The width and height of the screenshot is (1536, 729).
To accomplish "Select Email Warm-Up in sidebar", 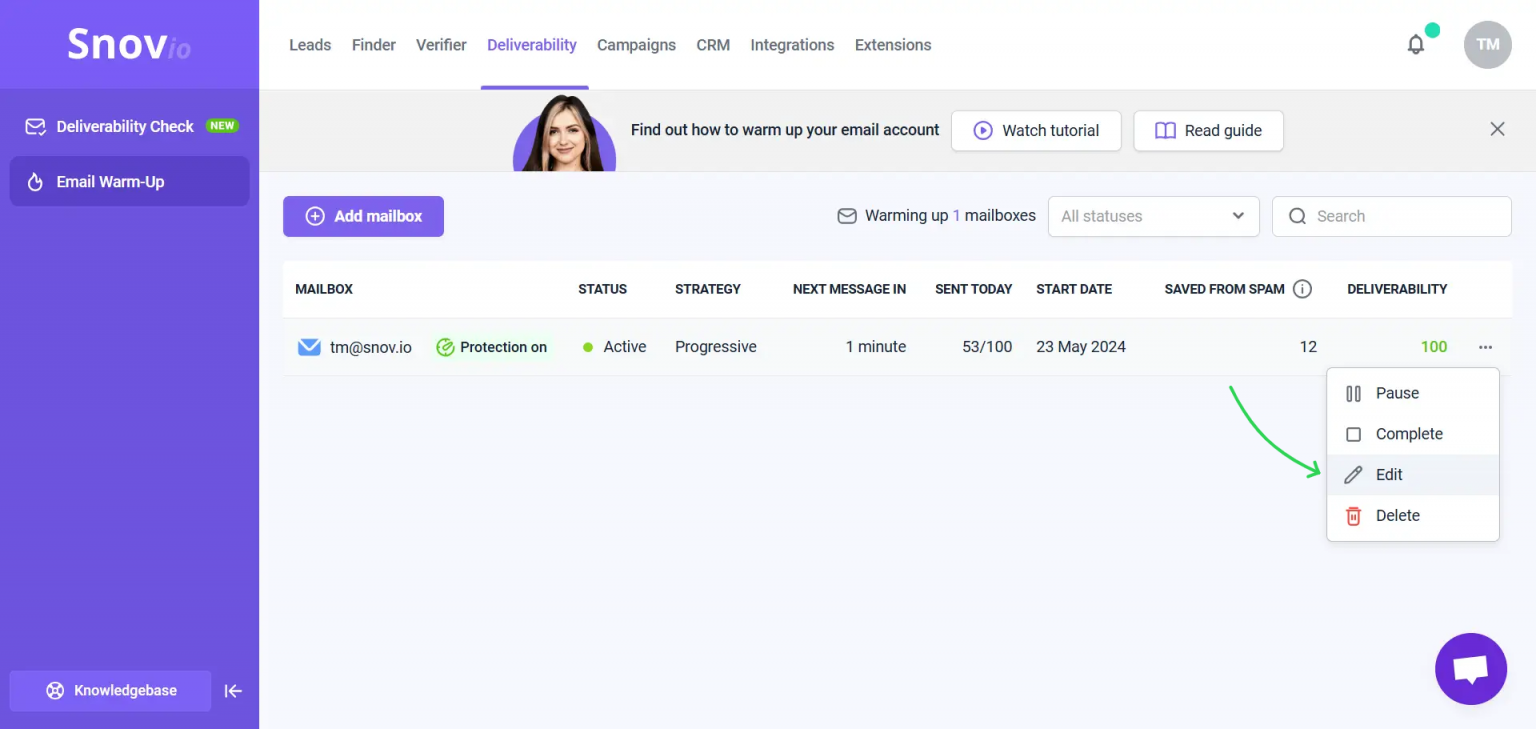I will [130, 182].
